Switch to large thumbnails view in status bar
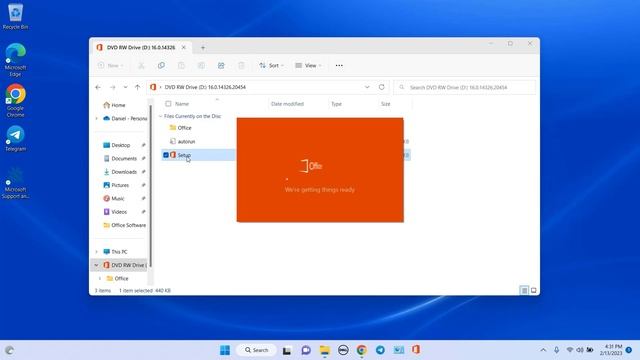 pyautogui.click(x=533, y=290)
